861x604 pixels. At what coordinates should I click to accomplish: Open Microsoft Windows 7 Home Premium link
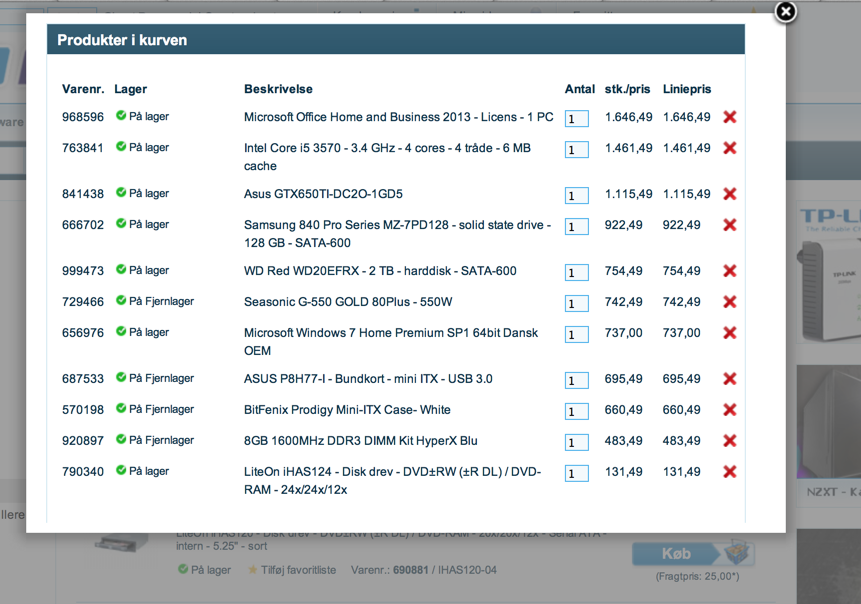(391, 342)
